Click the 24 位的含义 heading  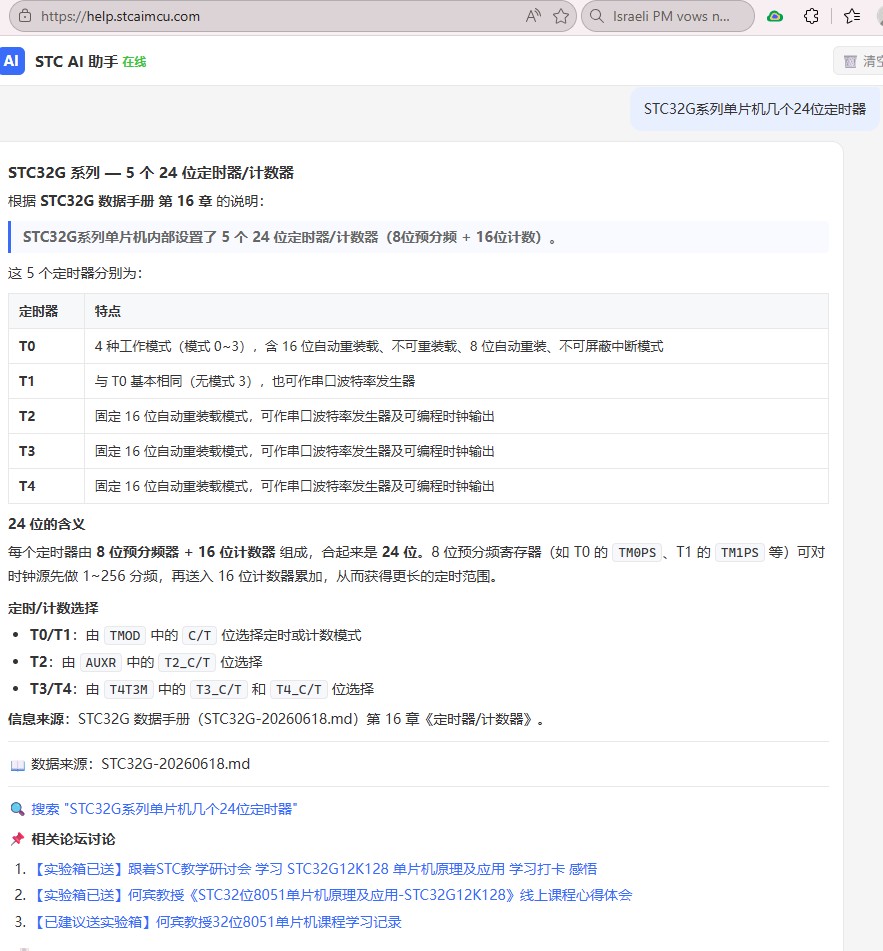(x=47, y=524)
